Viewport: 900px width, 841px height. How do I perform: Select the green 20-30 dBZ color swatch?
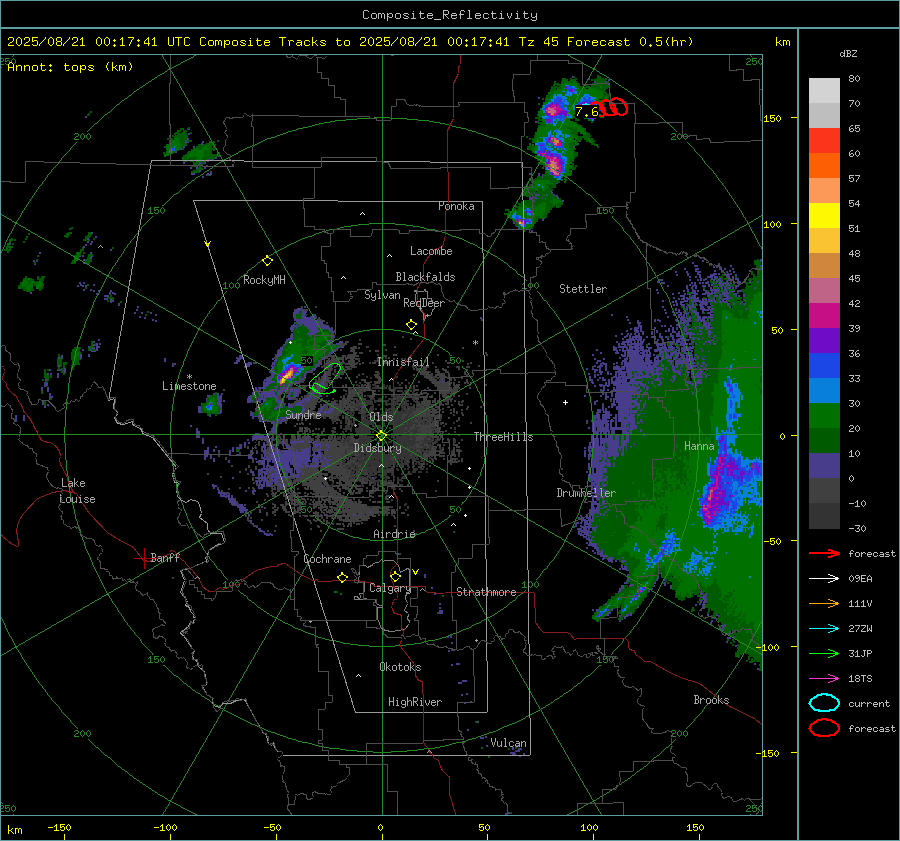(x=824, y=416)
